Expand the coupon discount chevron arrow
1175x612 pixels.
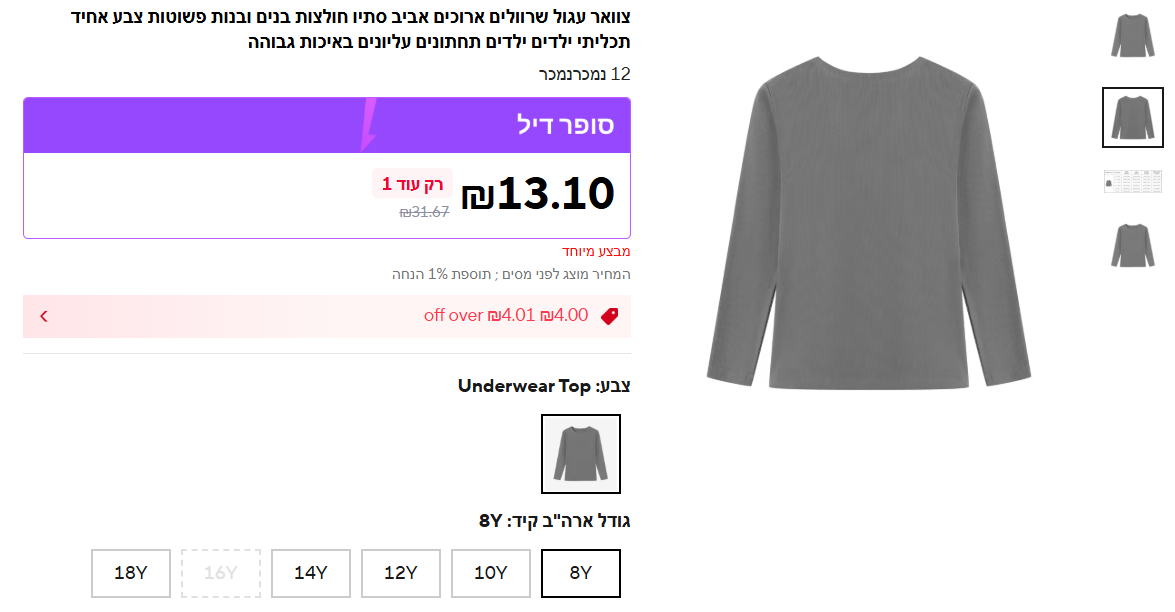[x=44, y=316]
